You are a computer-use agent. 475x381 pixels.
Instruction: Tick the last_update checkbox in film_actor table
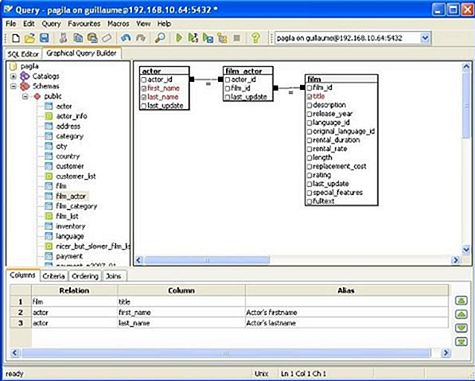227,97
